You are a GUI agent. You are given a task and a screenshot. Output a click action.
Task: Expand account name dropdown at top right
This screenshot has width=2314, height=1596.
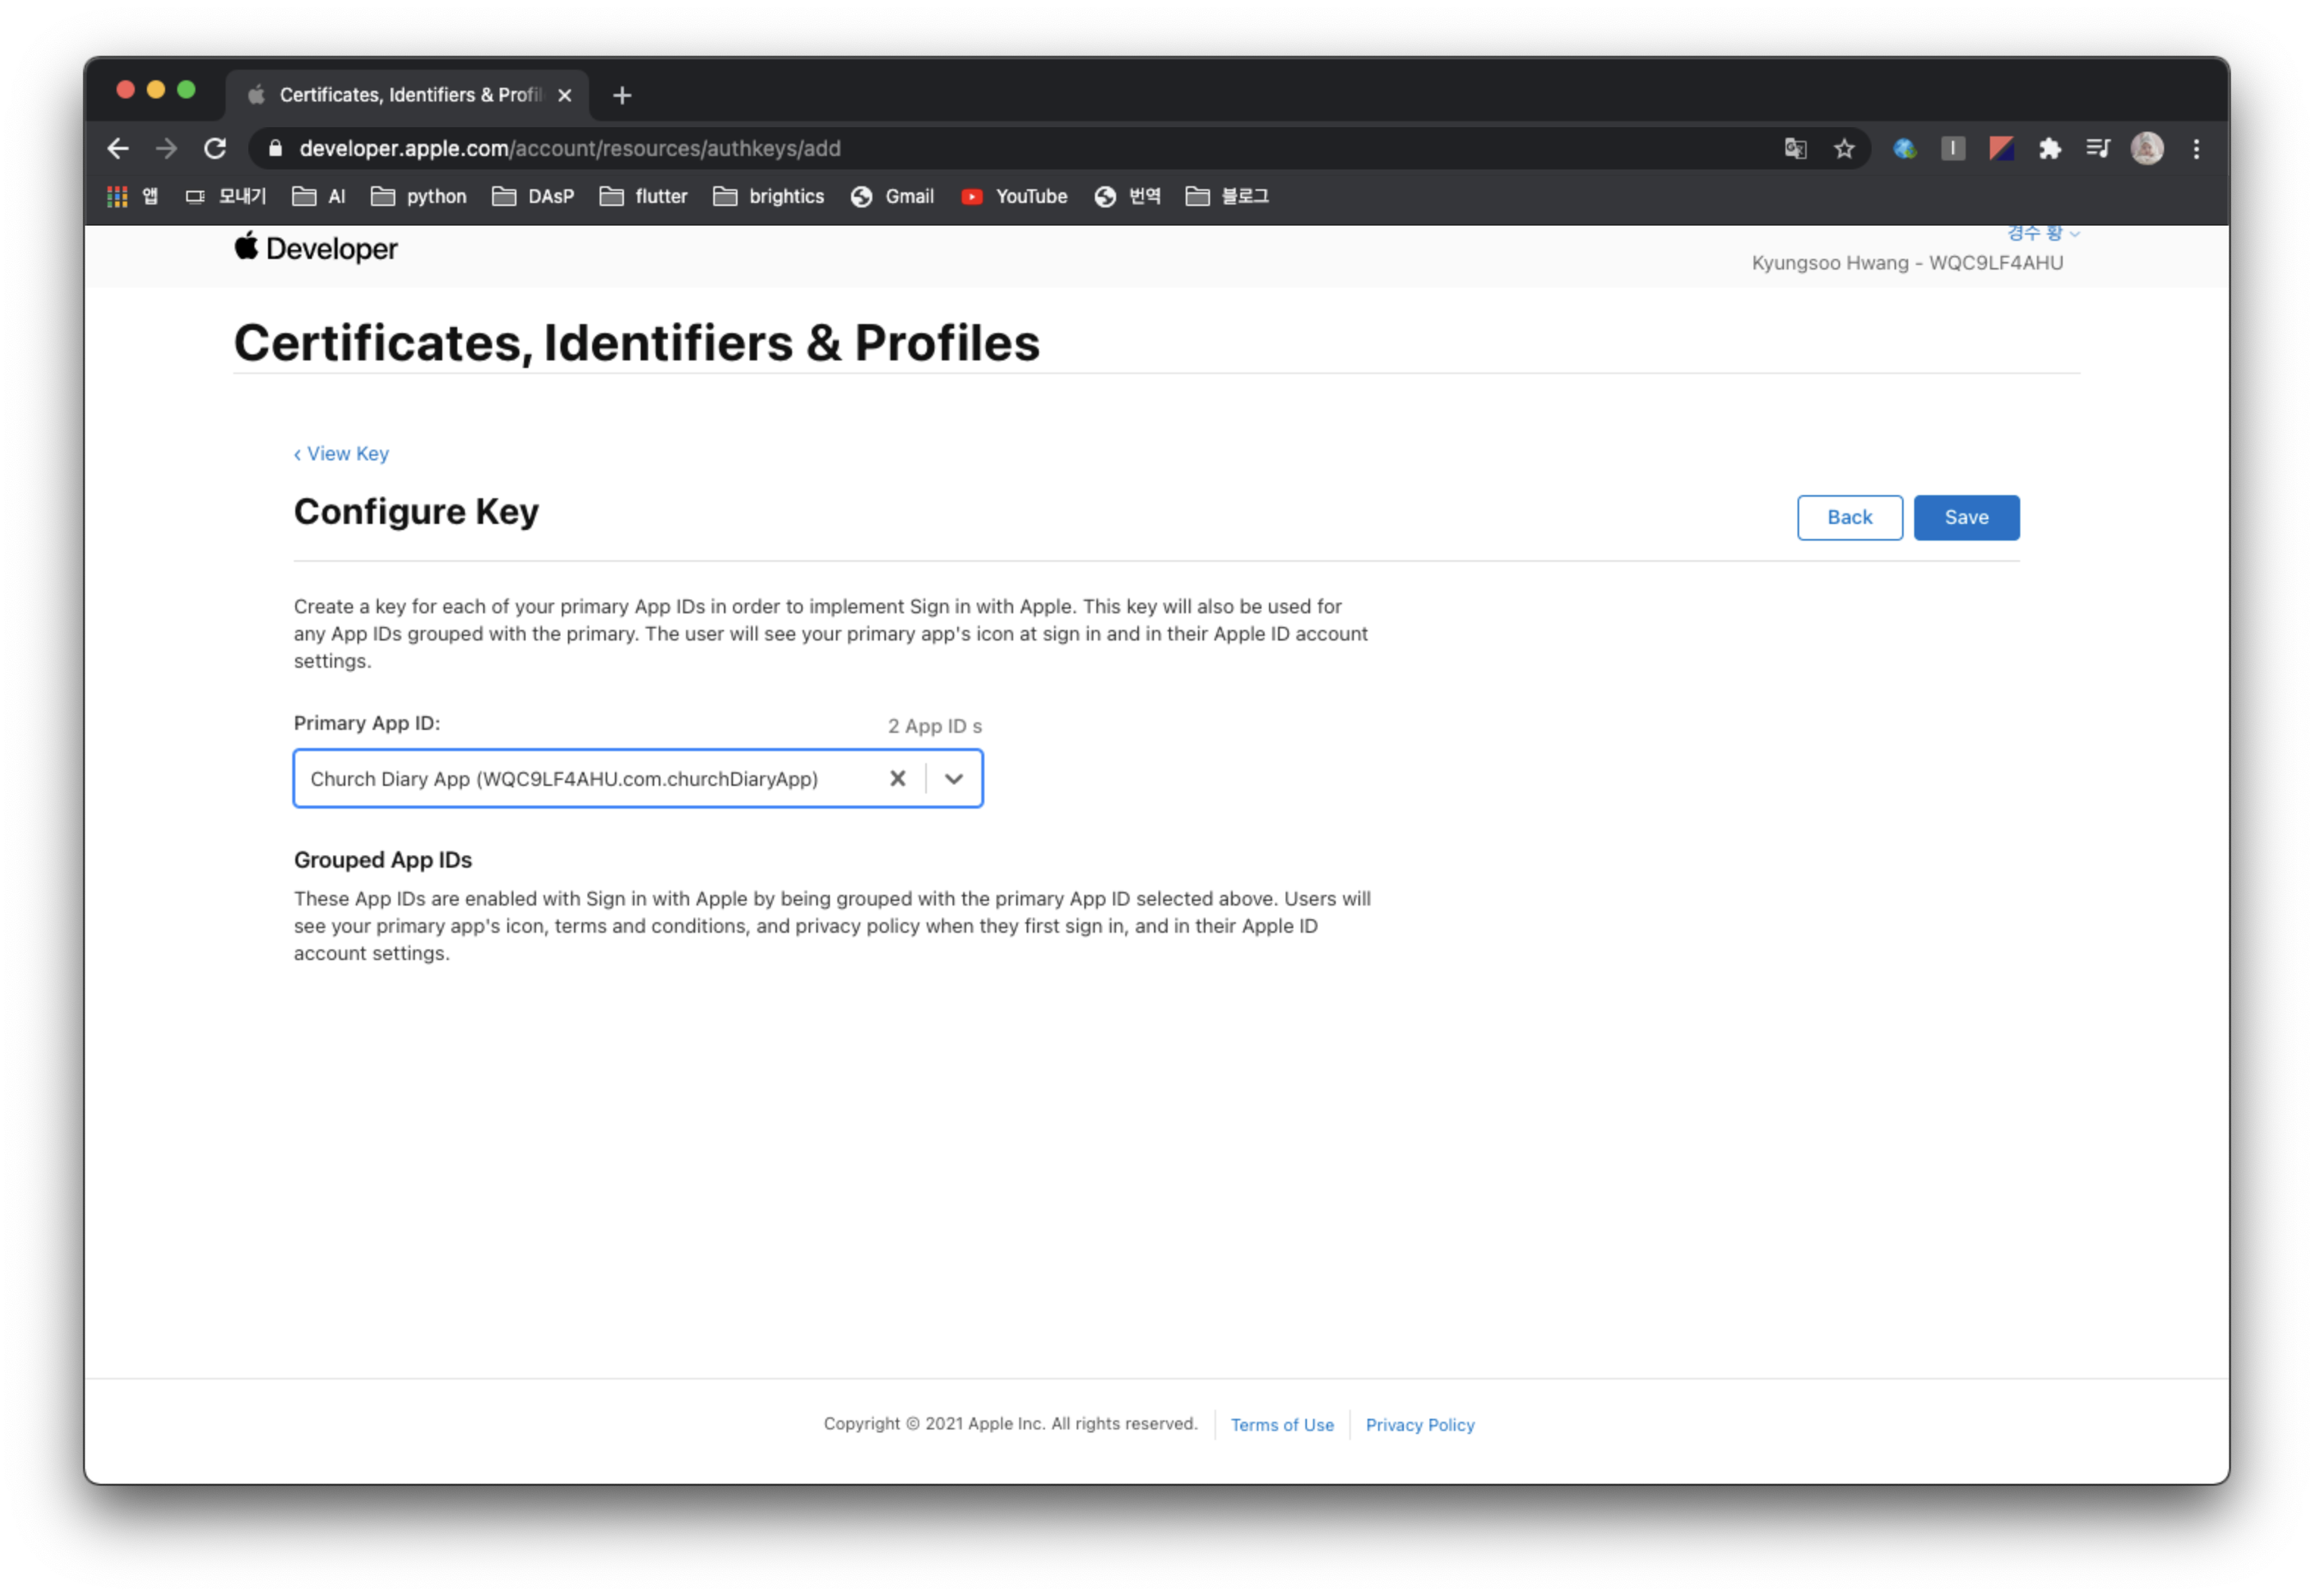pyautogui.click(x=2043, y=234)
